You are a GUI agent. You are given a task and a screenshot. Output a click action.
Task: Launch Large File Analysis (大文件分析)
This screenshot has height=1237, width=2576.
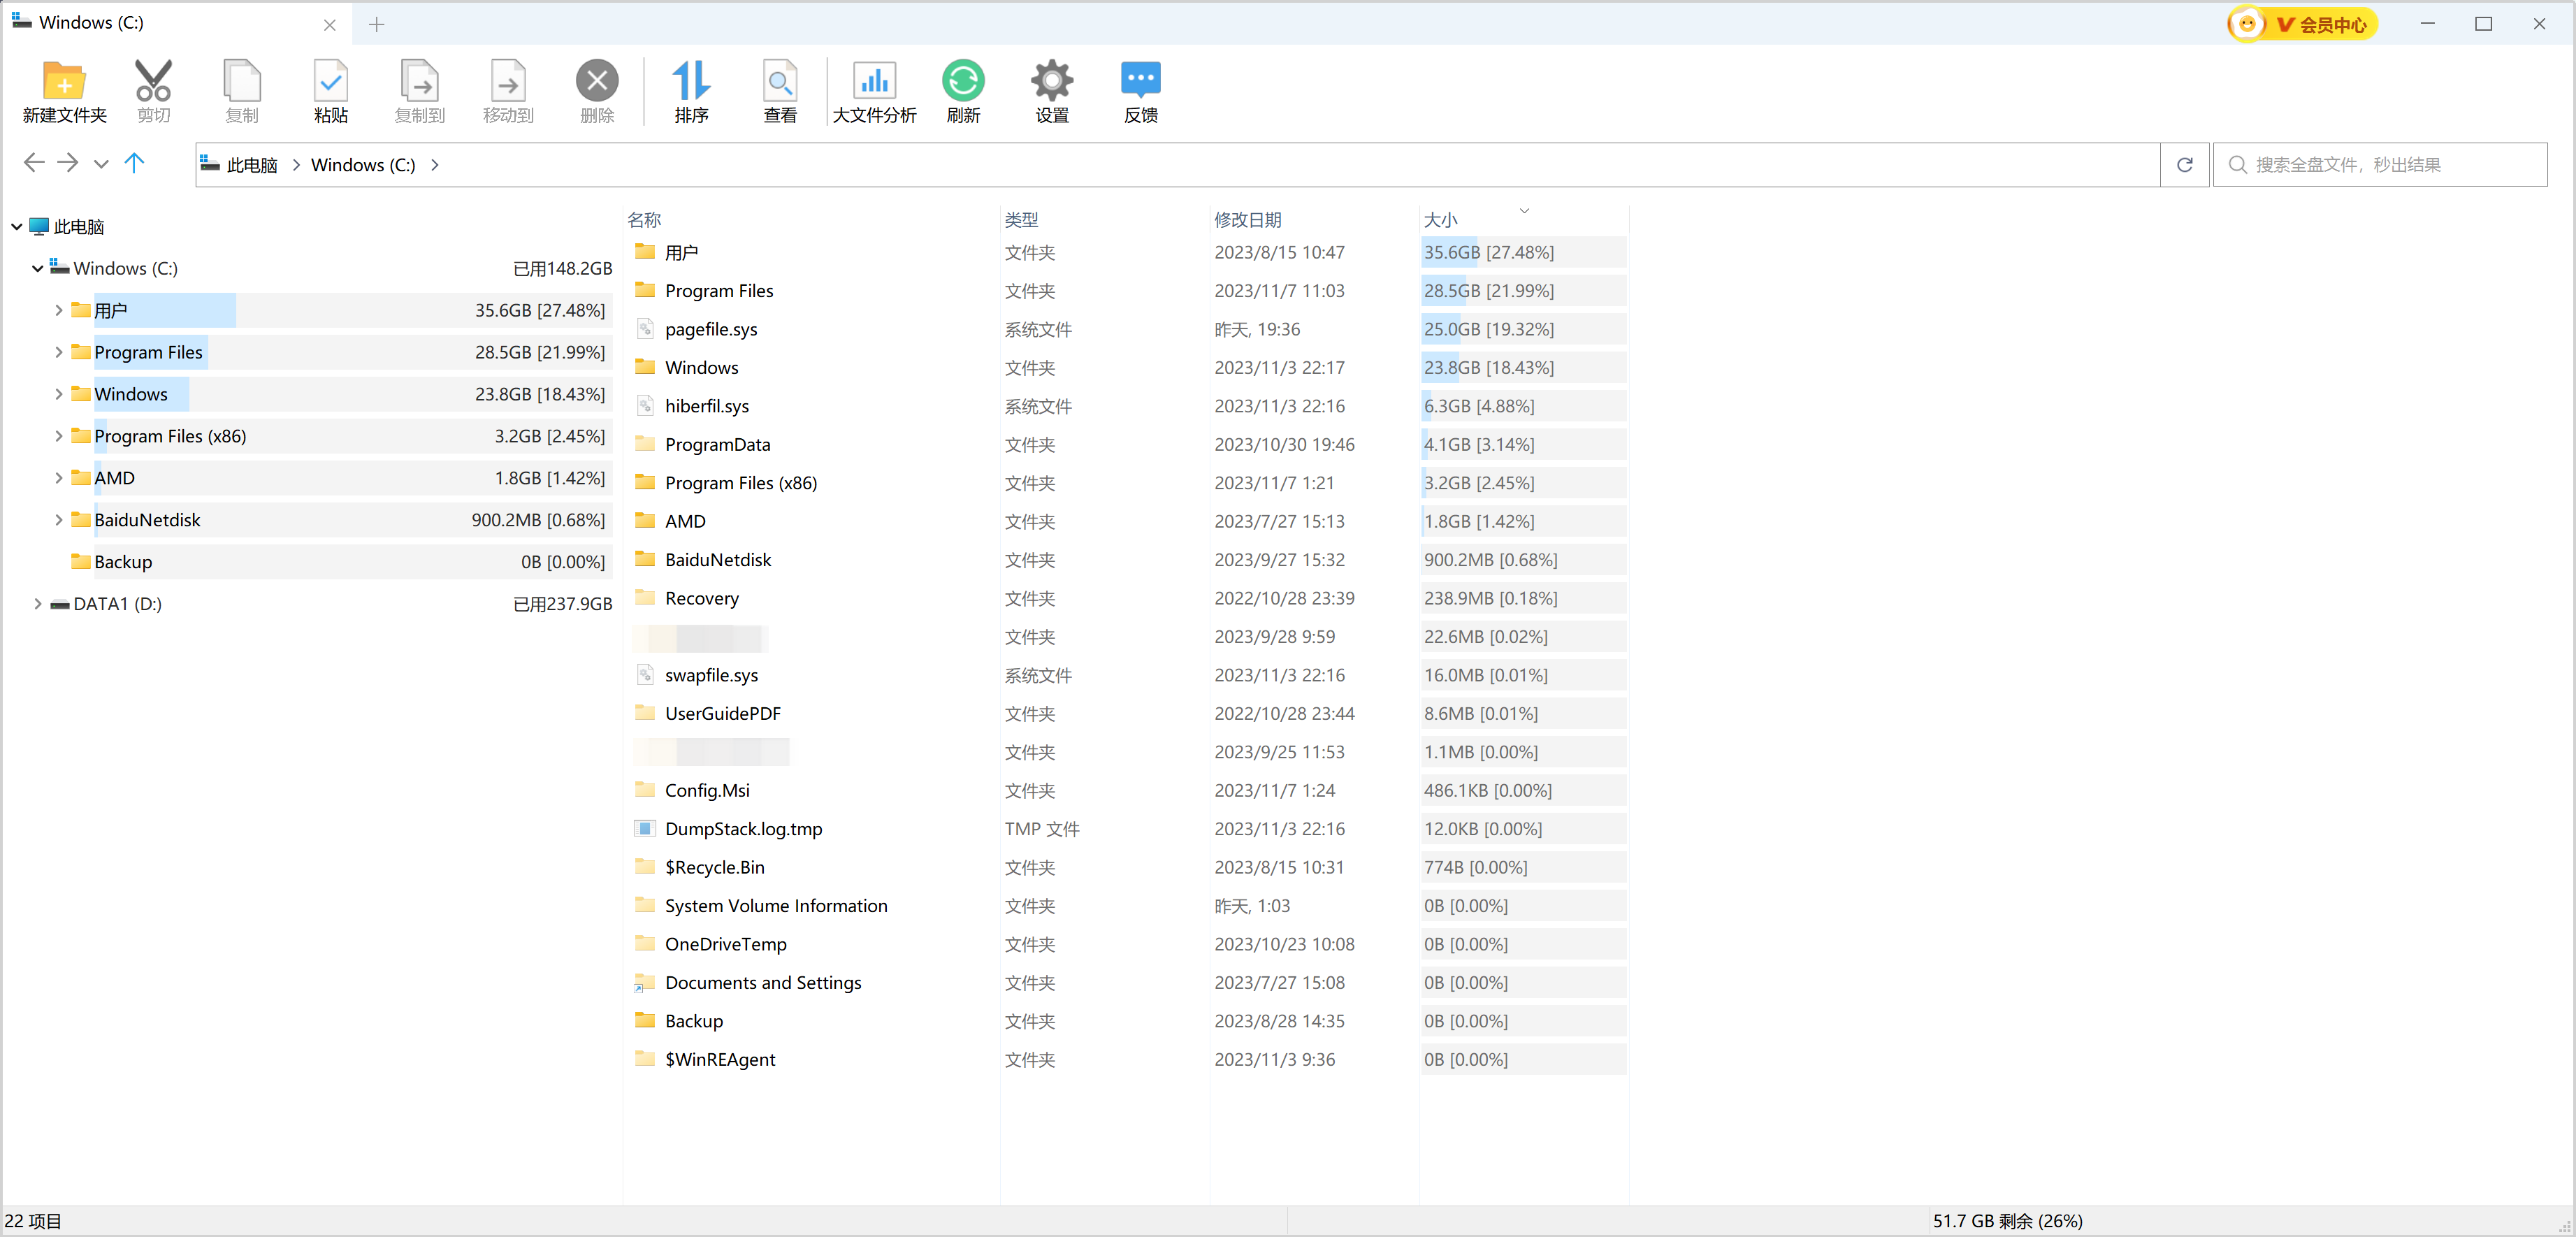[x=874, y=91]
